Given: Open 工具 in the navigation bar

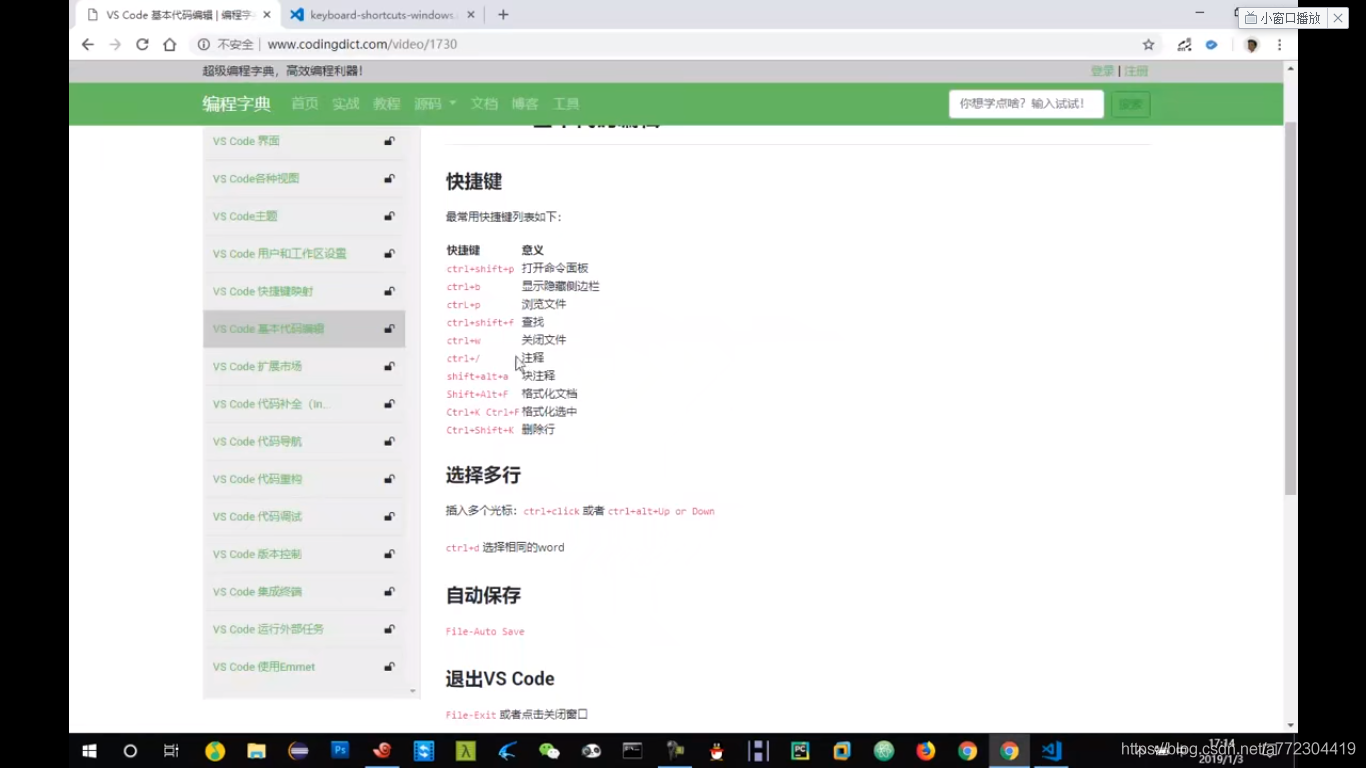Looking at the screenshot, I should click(566, 104).
